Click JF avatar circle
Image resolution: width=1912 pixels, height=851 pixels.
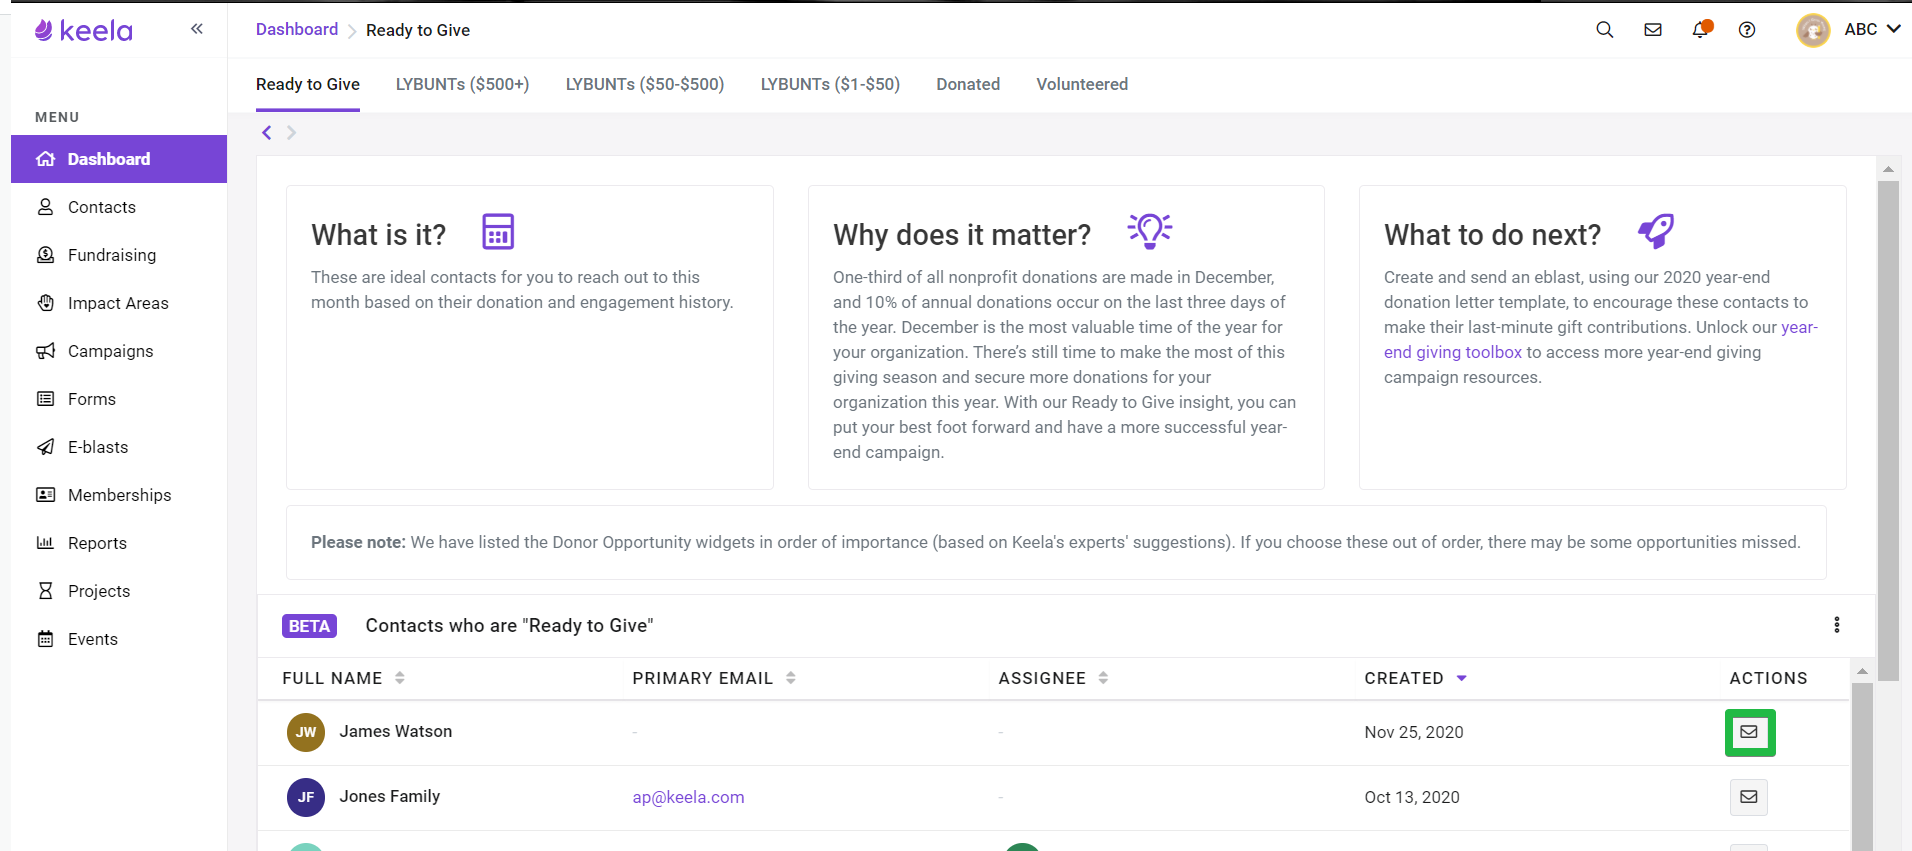[306, 797]
